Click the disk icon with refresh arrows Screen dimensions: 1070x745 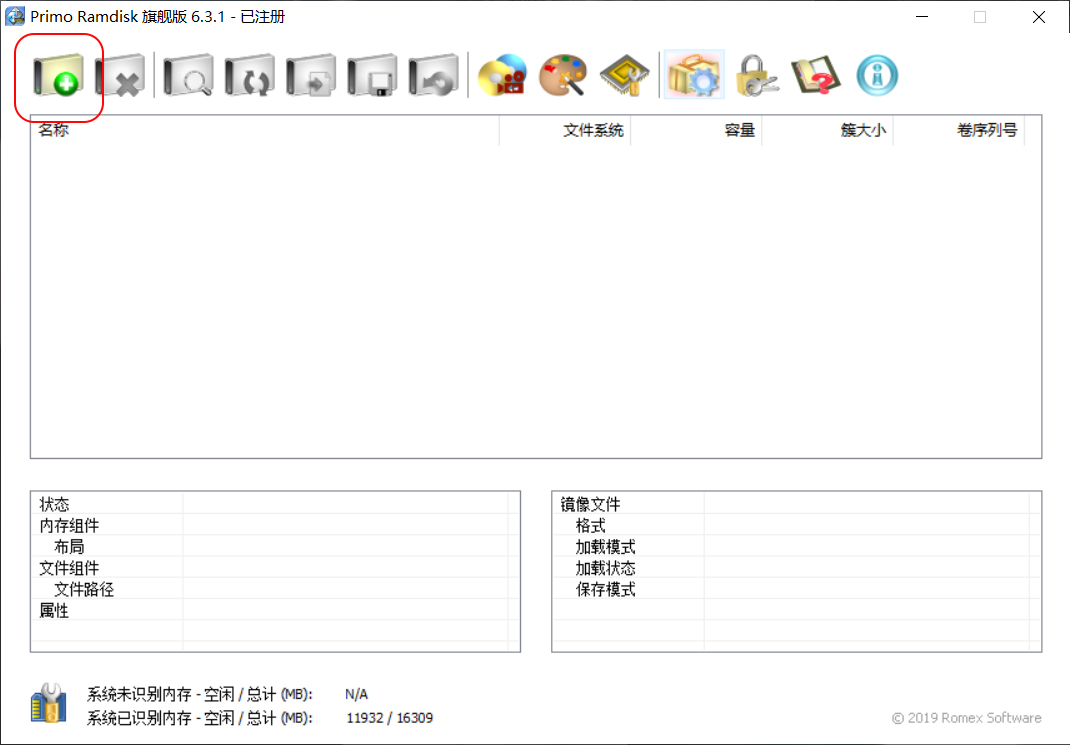250,74
